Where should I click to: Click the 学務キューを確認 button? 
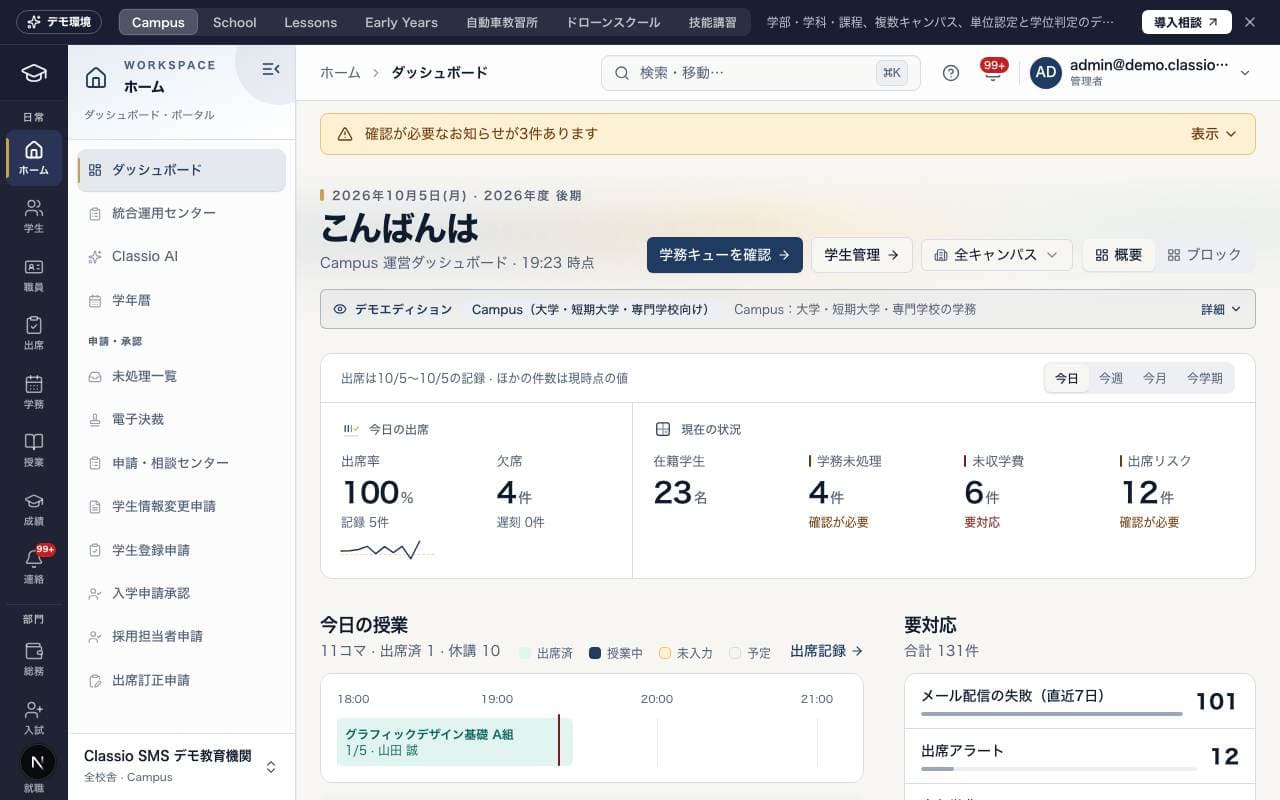click(x=725, y=255)
